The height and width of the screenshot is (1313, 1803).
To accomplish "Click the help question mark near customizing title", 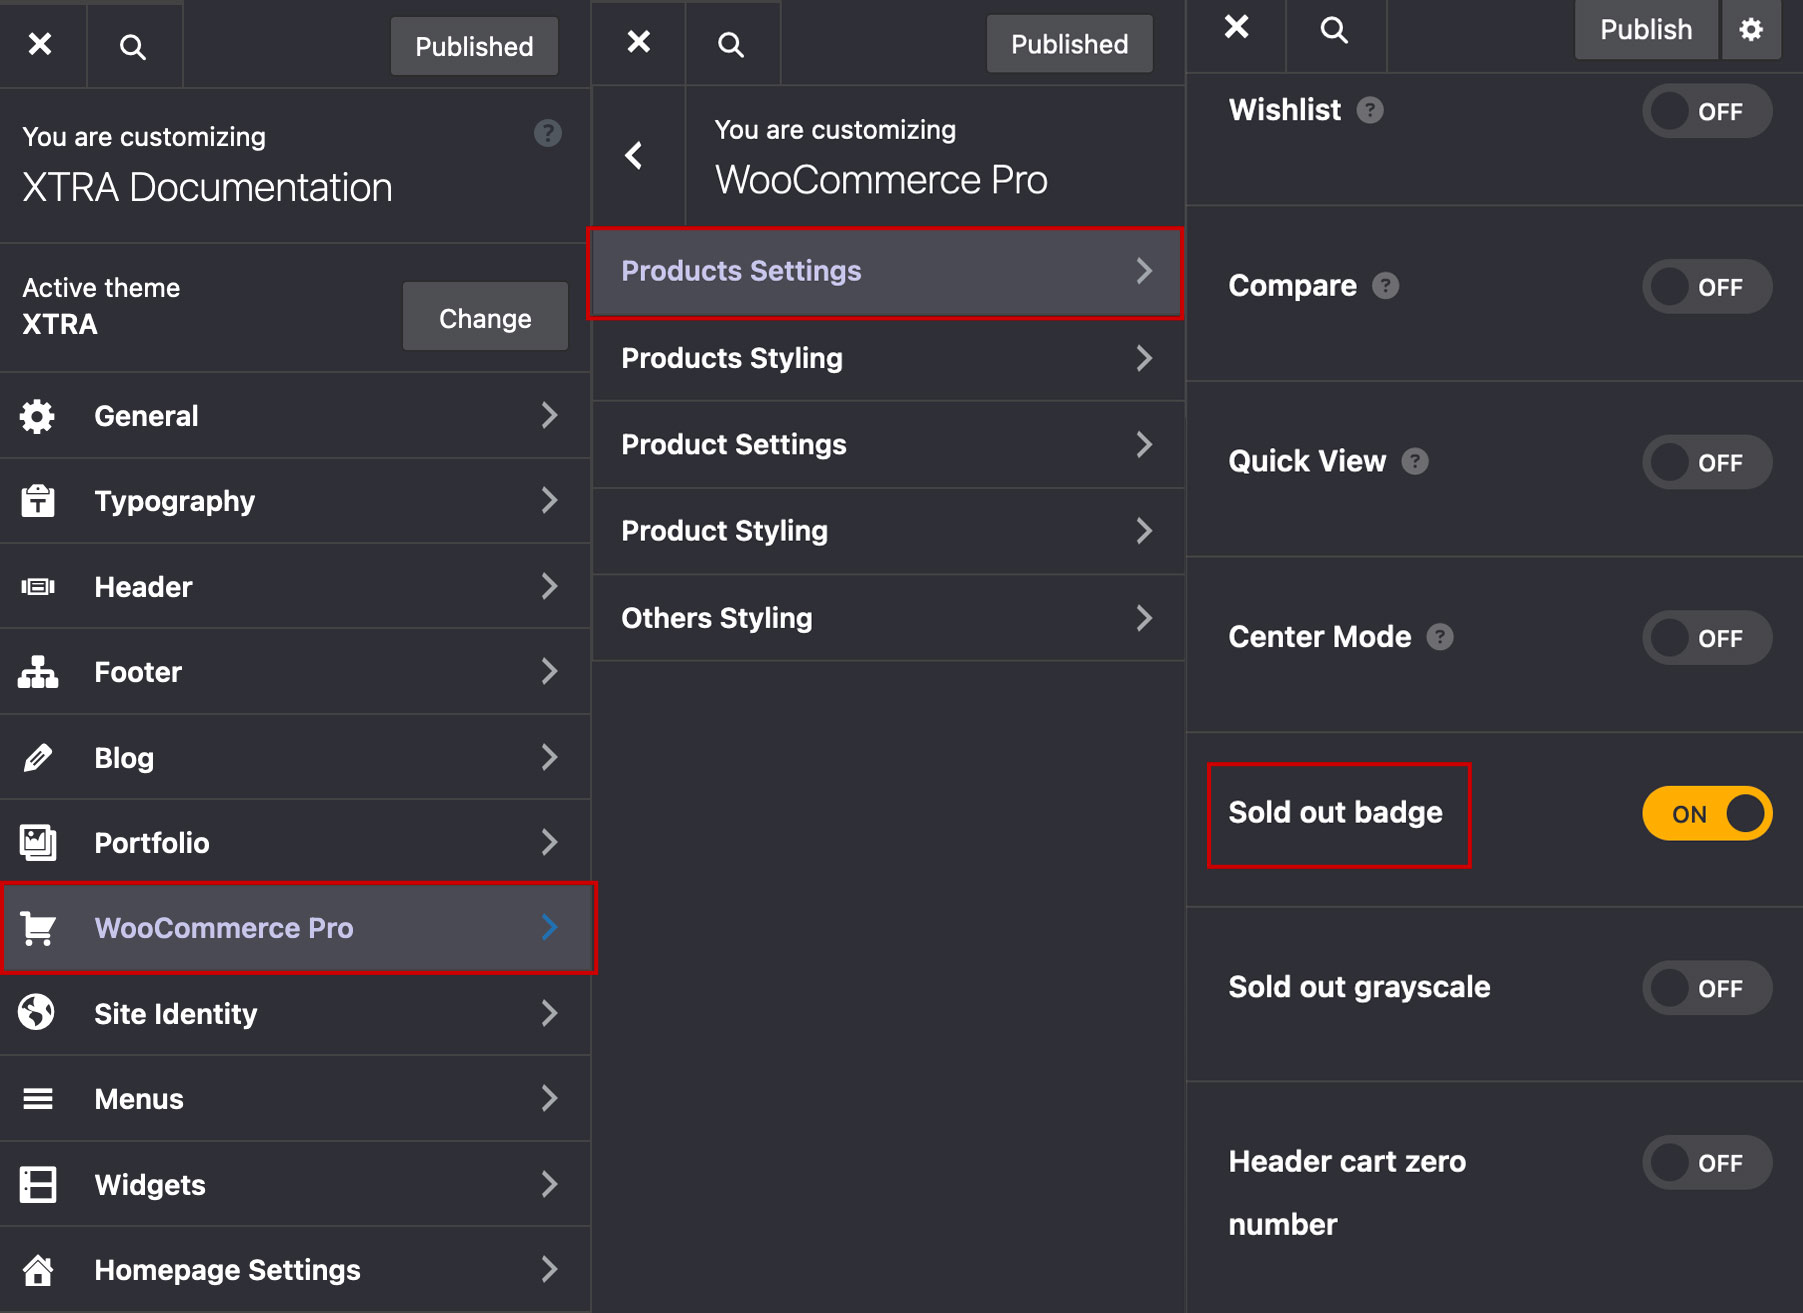I will 547,133.
